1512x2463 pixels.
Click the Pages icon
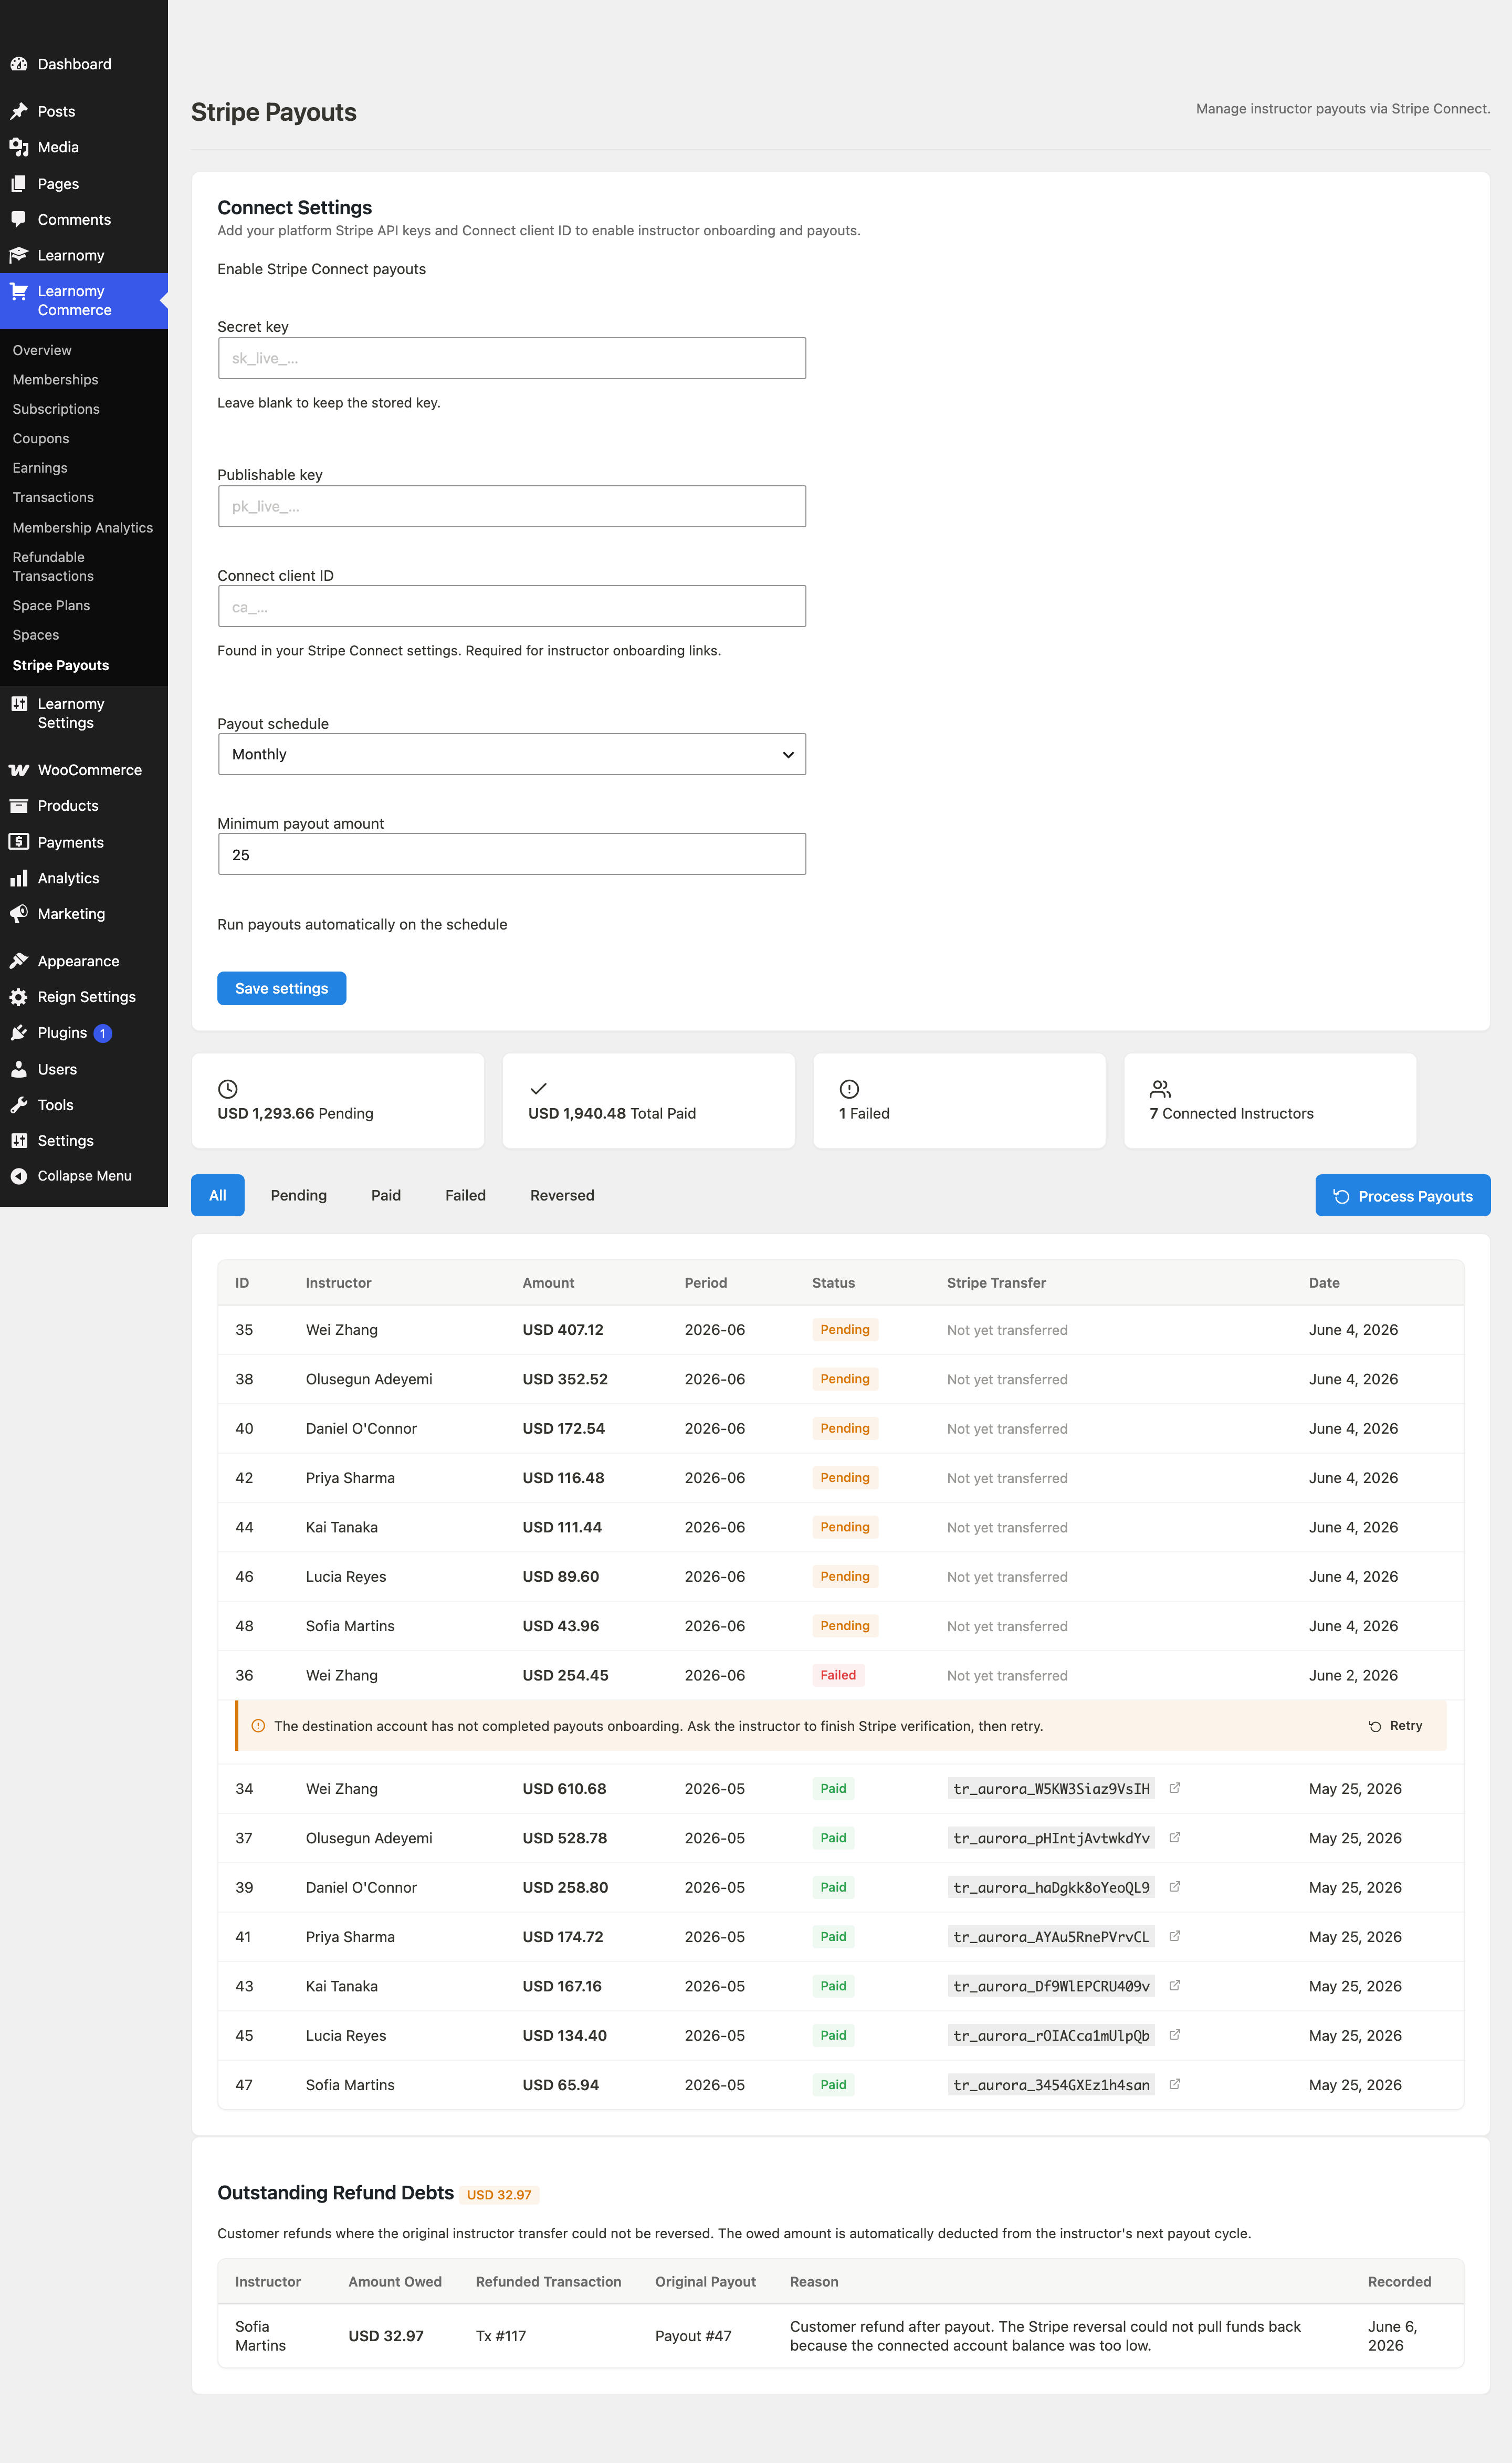pyautogui.click(x=18, y=184)
